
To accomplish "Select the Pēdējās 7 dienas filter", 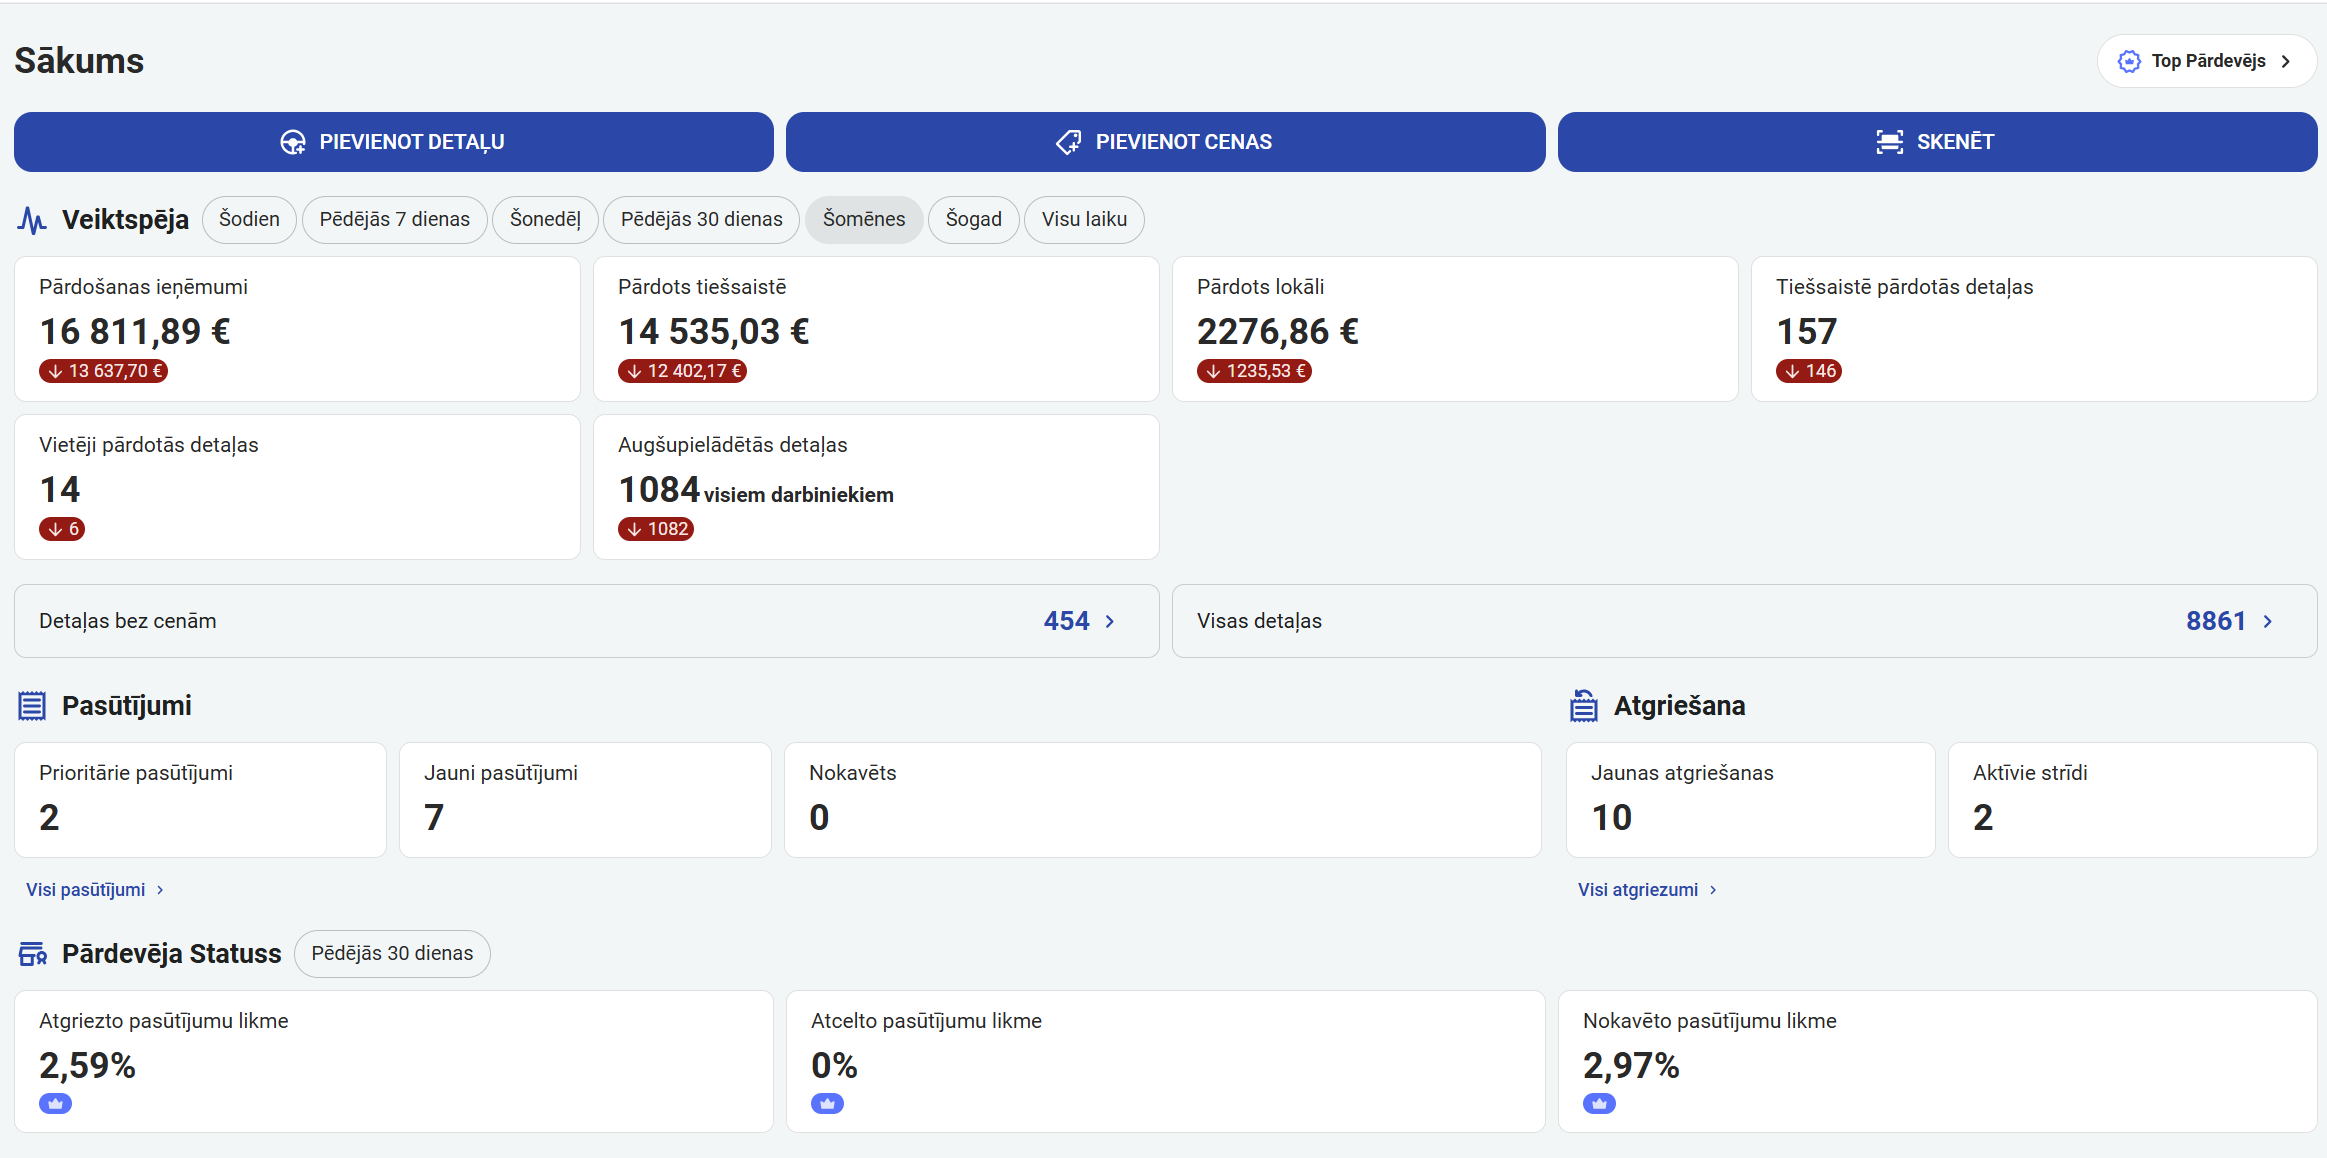I will tap(394, 220).
